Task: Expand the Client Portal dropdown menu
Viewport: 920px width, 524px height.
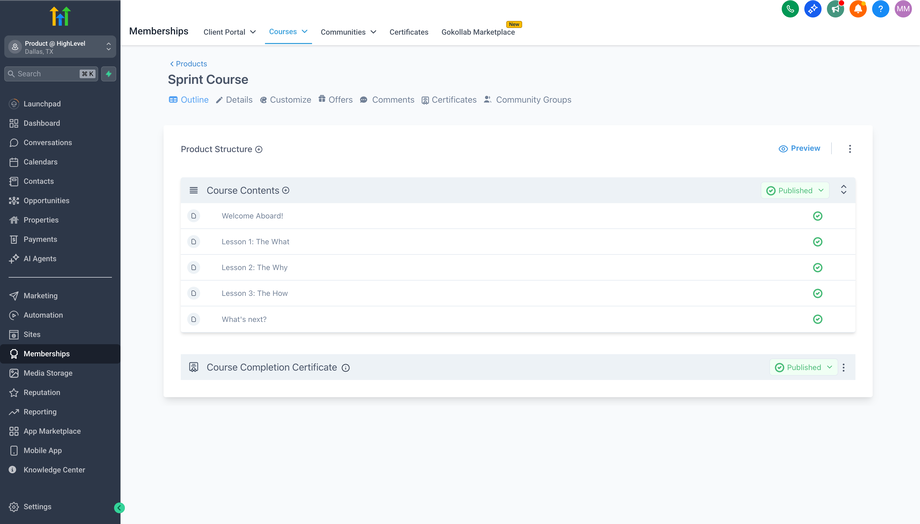Action: point(229,32)
